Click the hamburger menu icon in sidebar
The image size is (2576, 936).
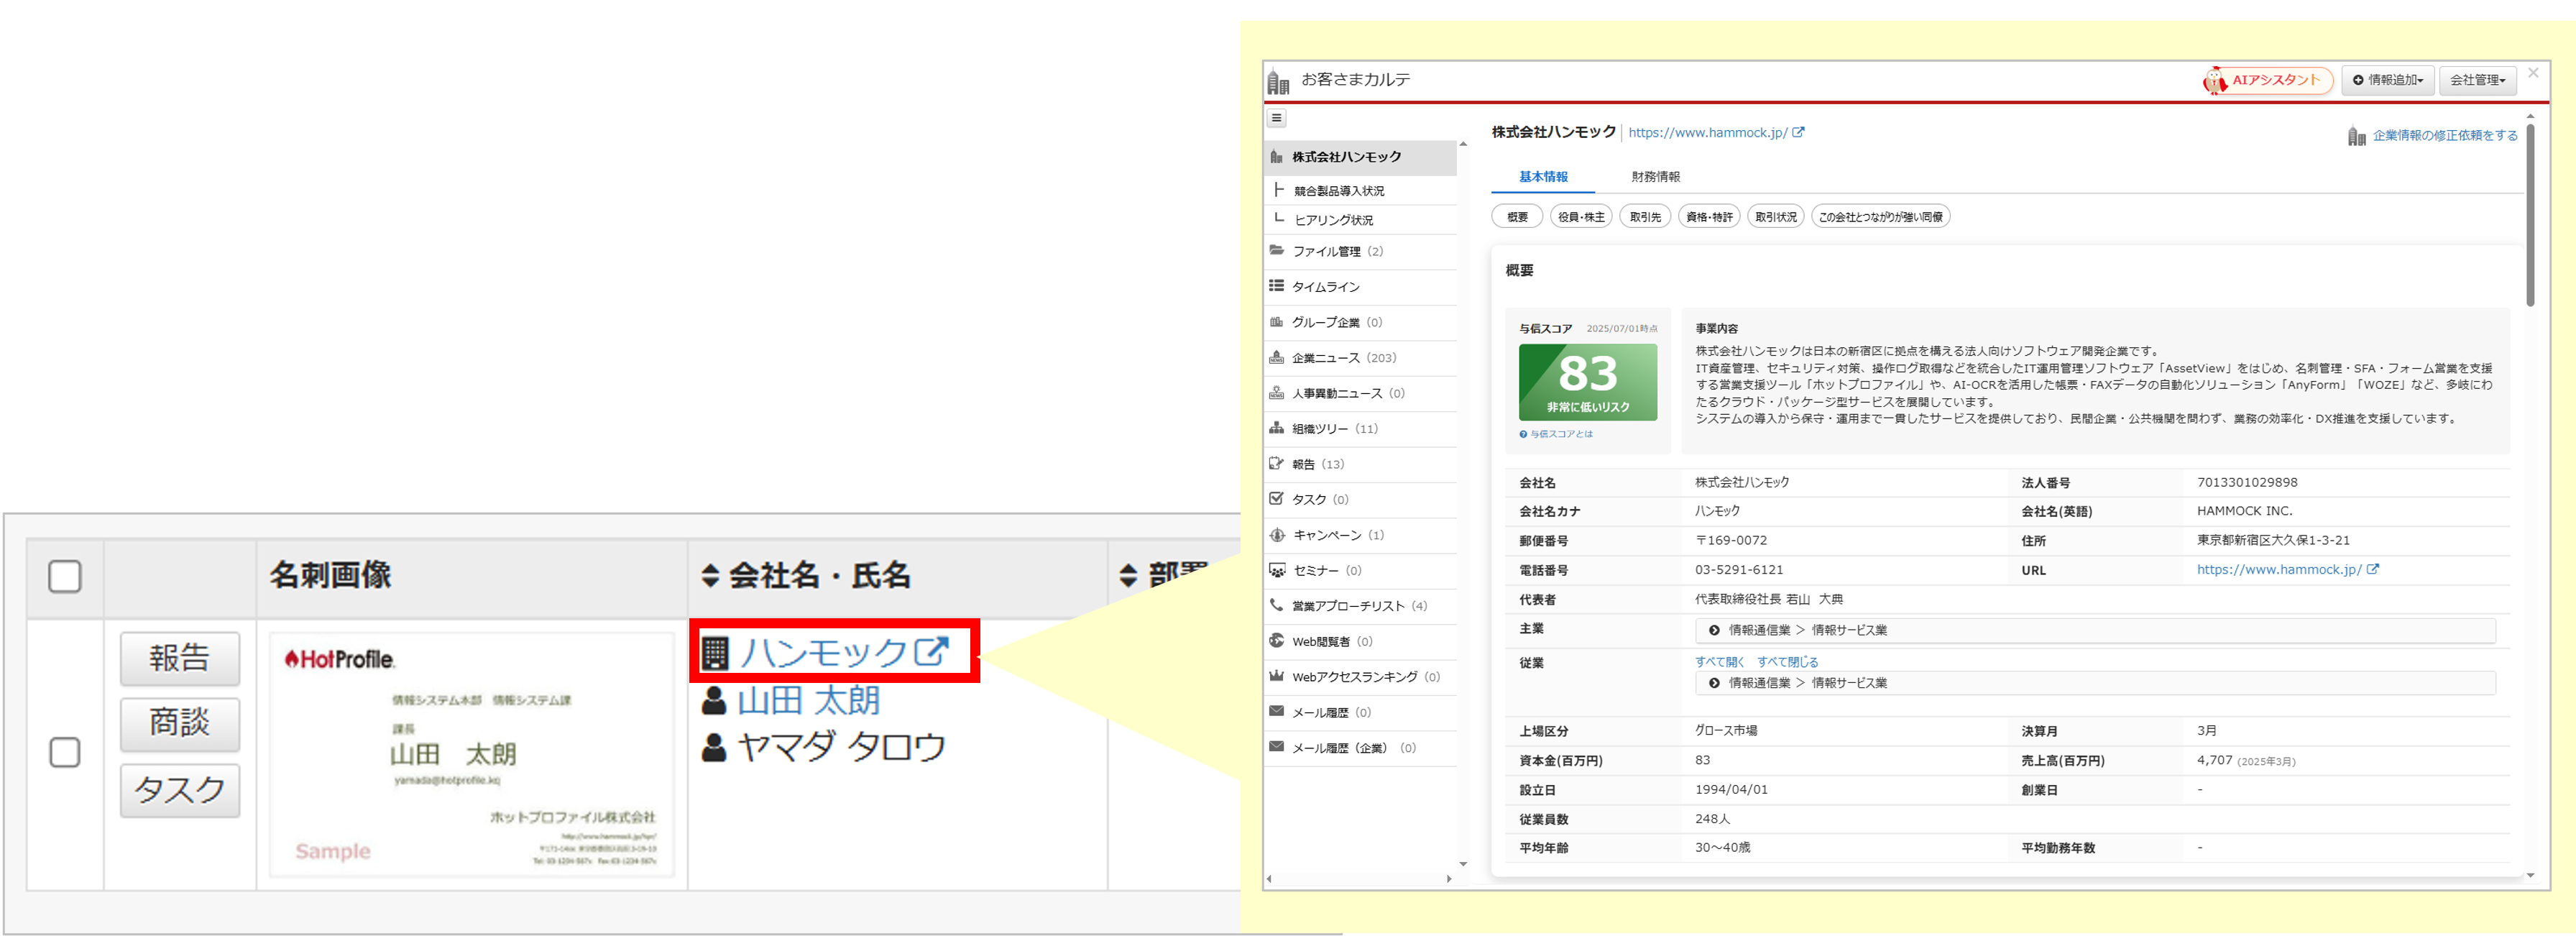click(1276, 118)
